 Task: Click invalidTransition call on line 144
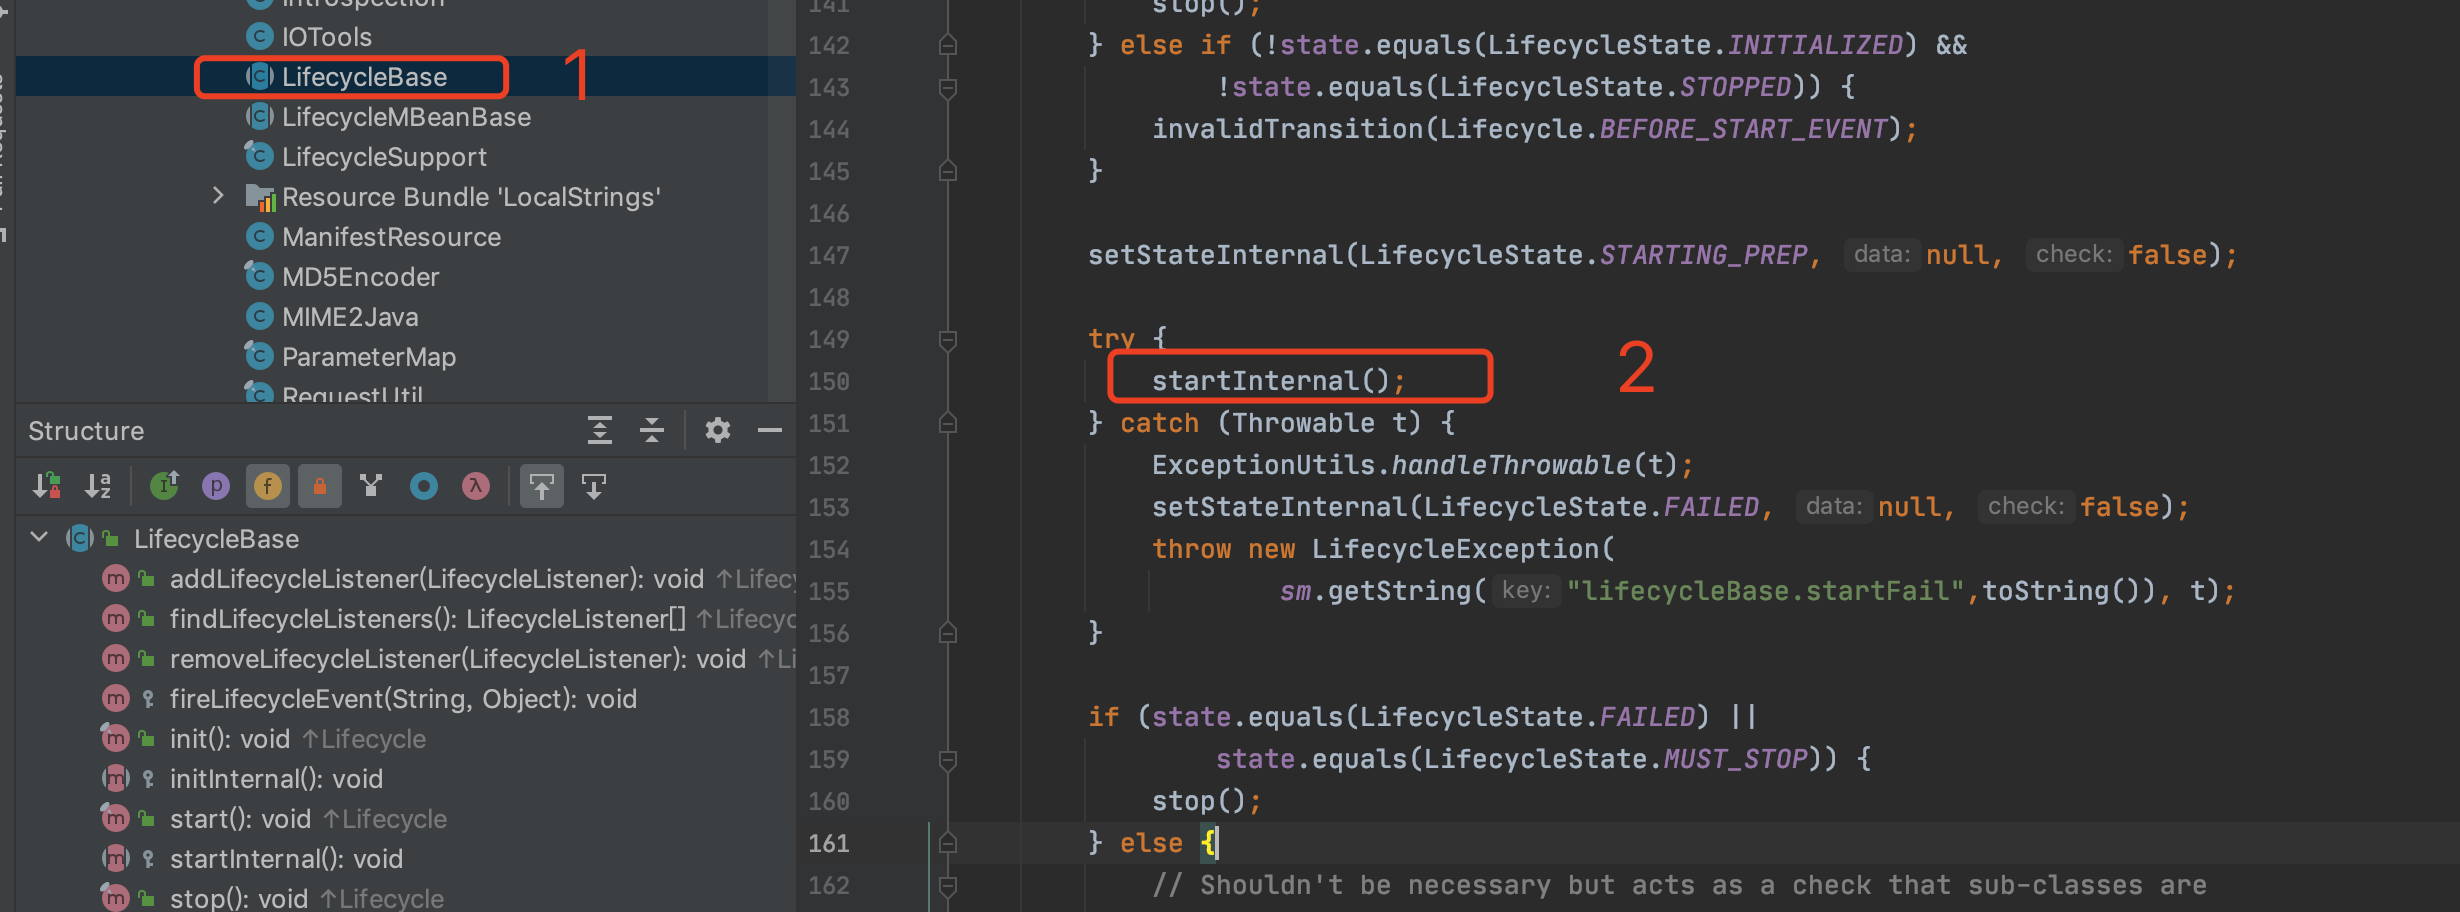[1287, 129]
